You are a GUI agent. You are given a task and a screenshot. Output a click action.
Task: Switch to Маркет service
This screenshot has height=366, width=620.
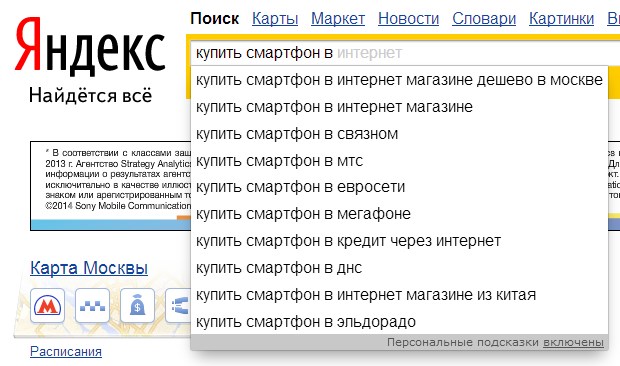[338, 19]
